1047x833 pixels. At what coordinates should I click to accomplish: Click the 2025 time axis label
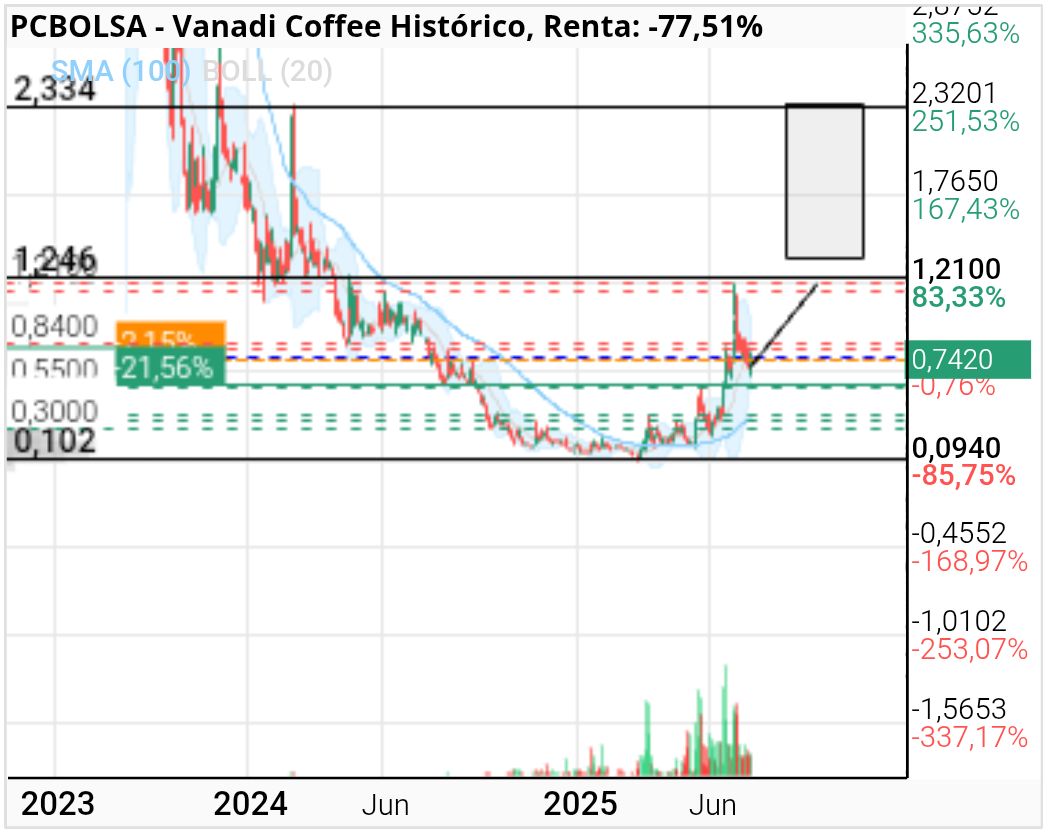pyautogui.click(x=580, y=804)
